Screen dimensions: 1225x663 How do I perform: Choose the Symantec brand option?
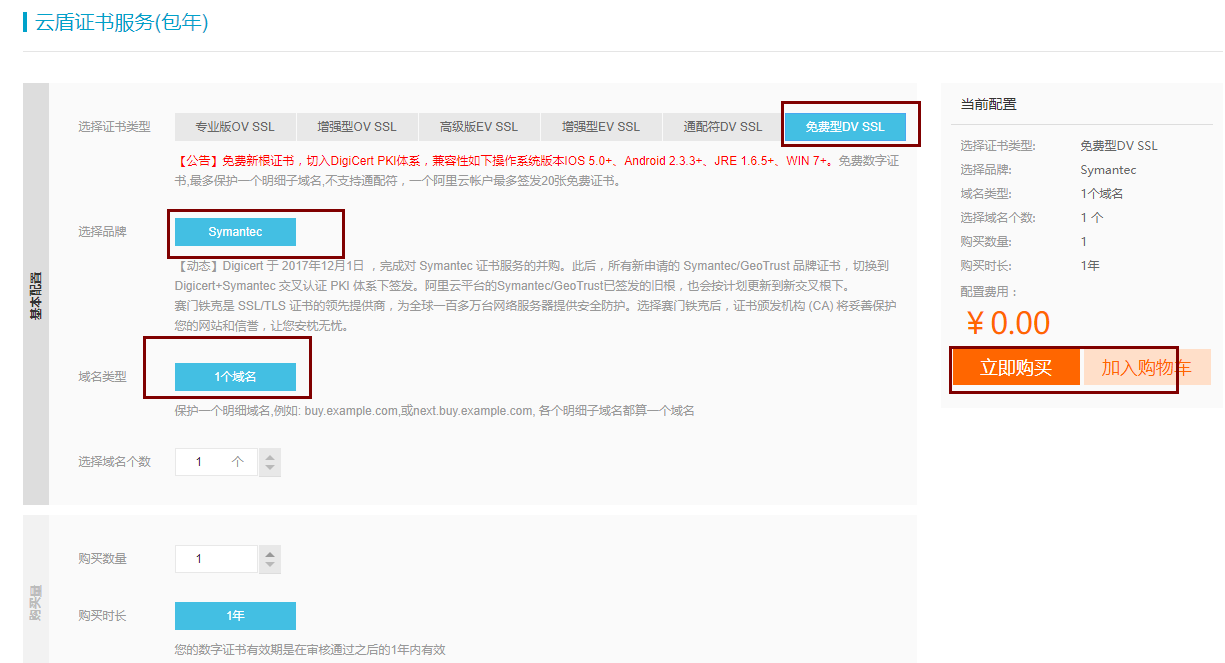tap(235, 232)
